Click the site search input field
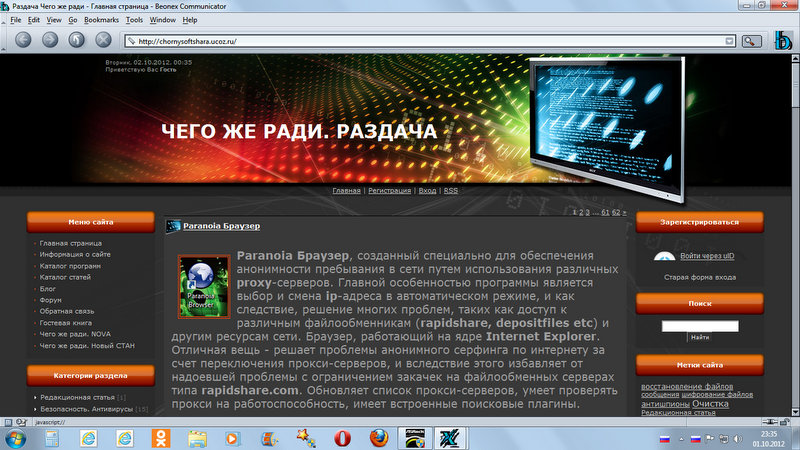 pyautogui.click(x=699, y=326)
